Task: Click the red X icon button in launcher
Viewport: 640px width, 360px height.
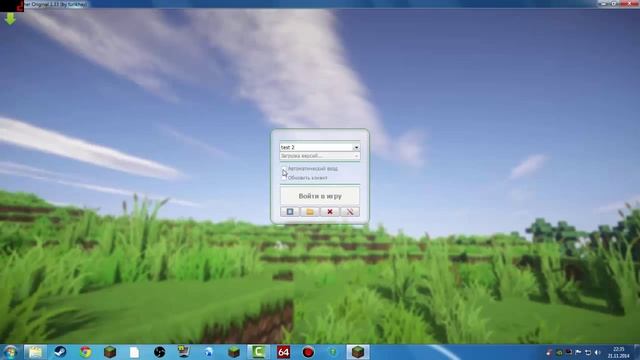Action: pyautogui.click(x=330, y=211)
